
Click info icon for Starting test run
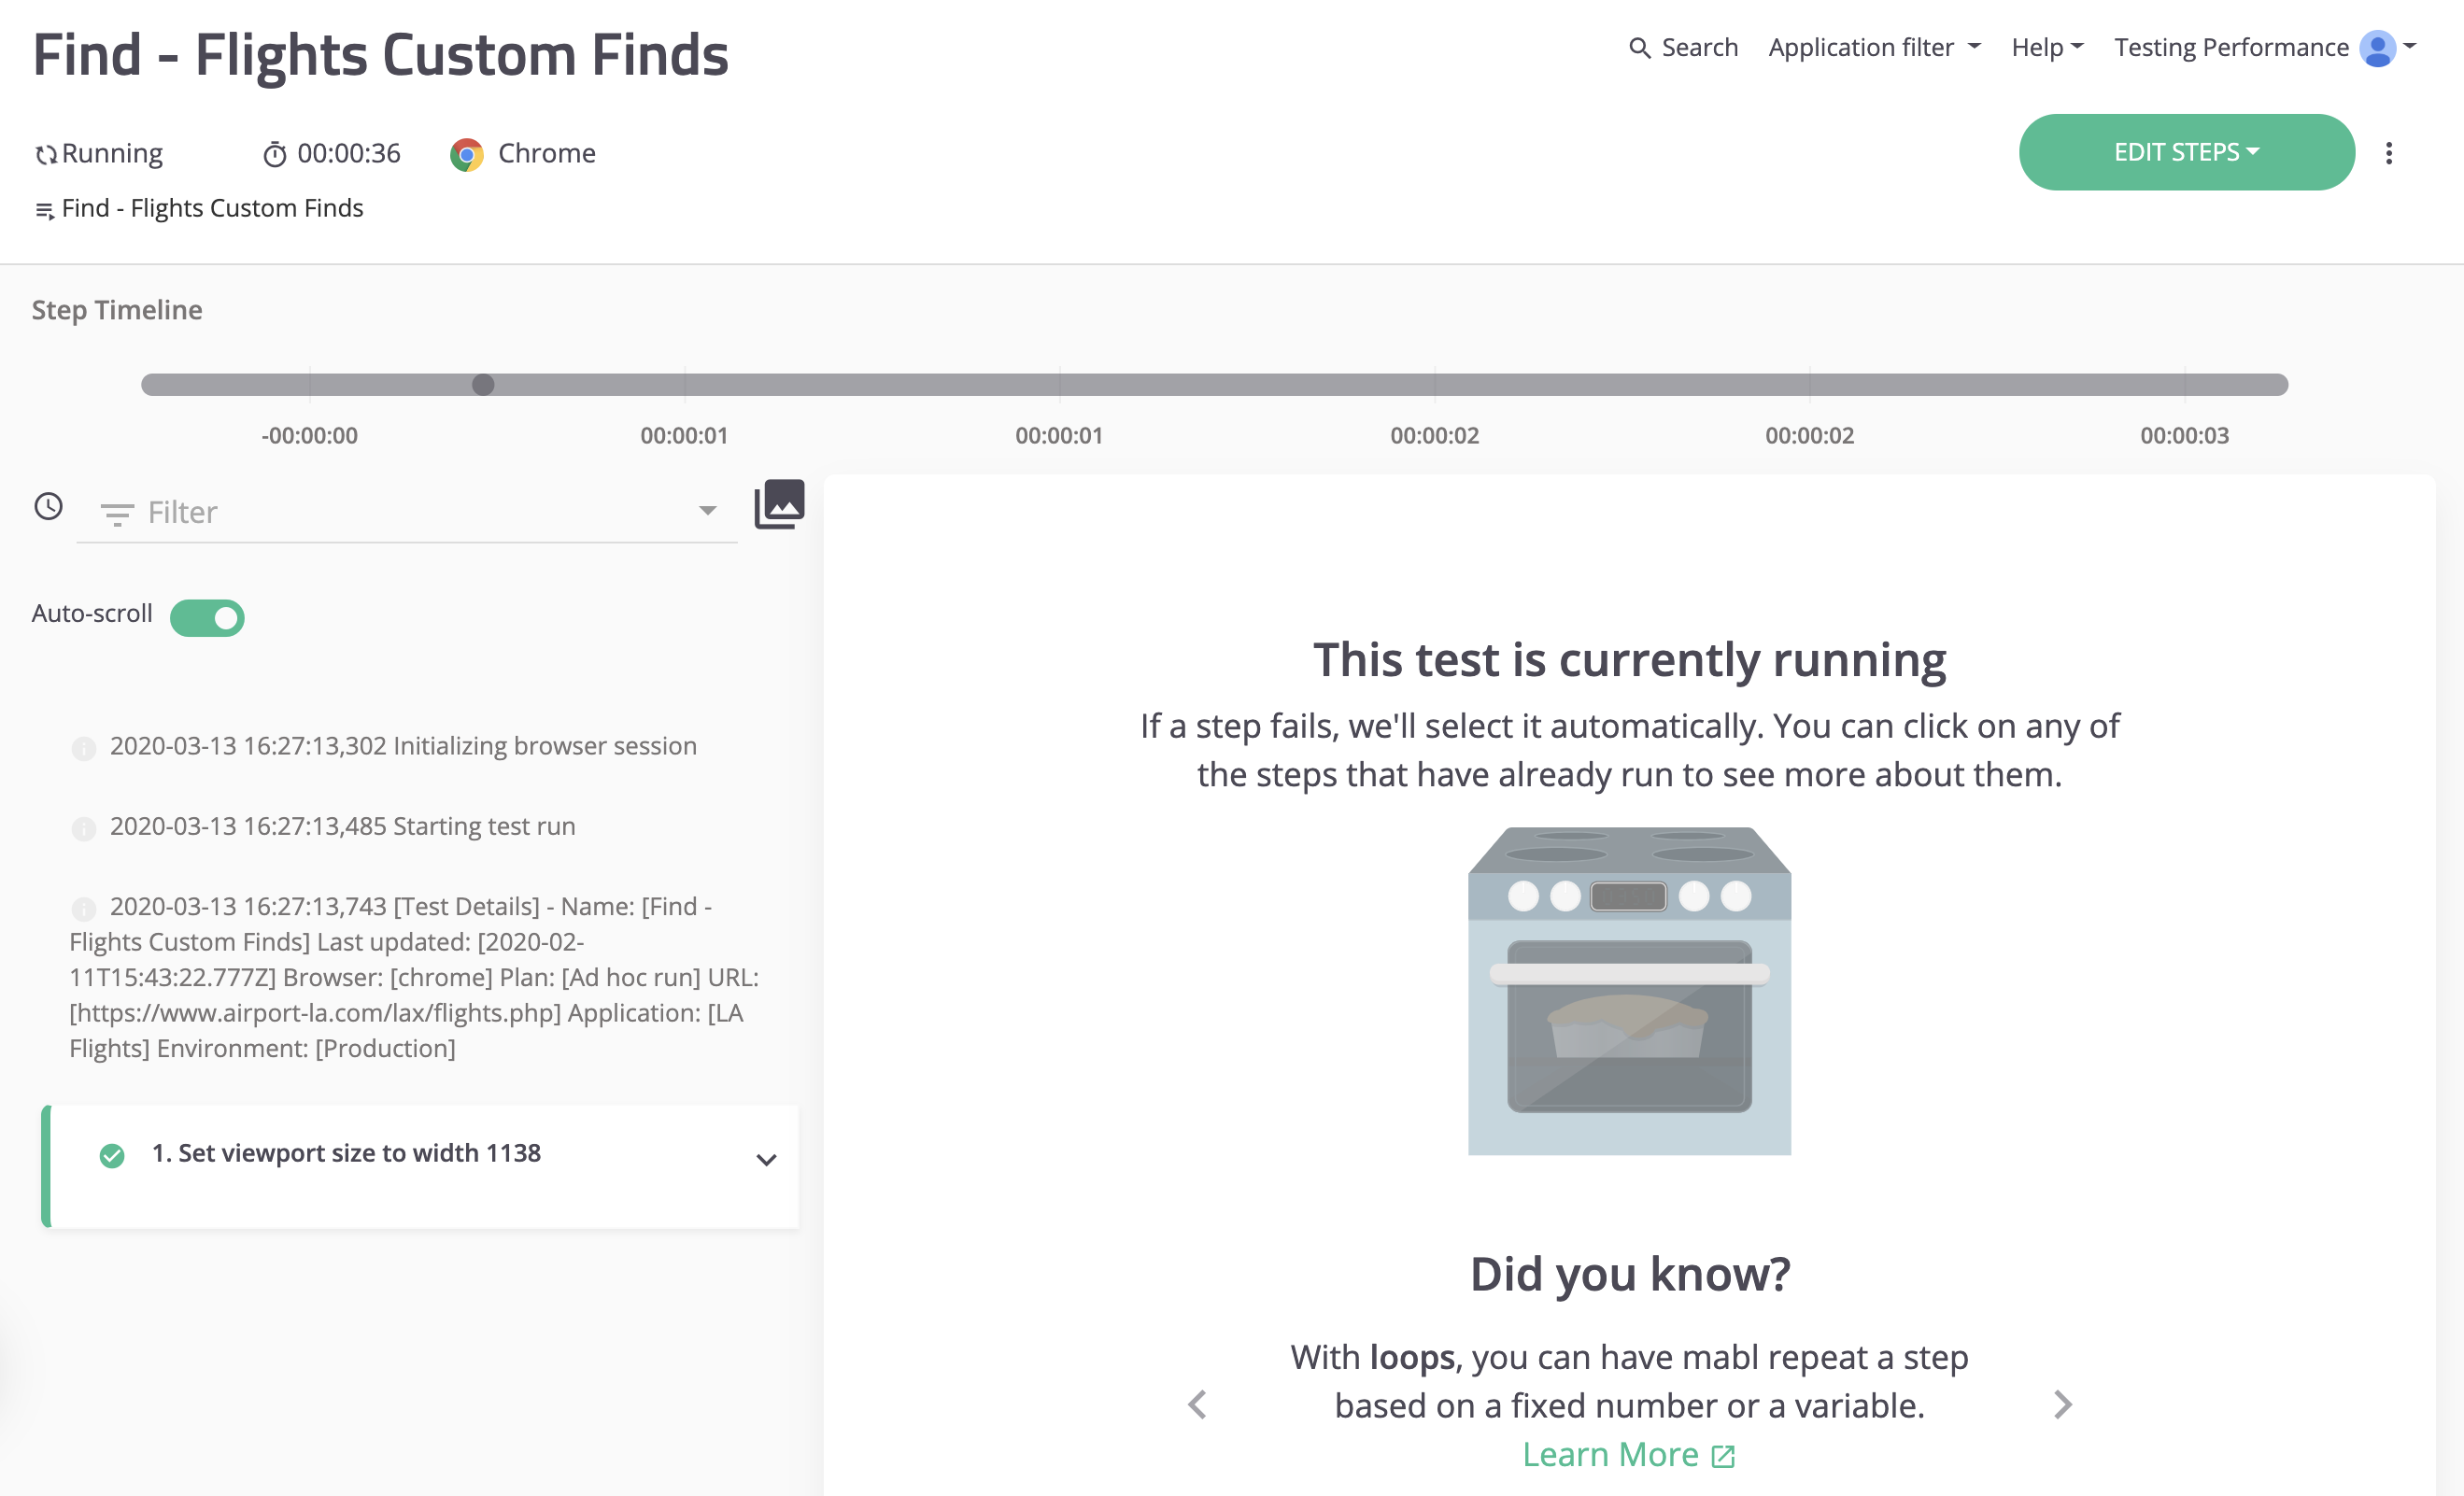[x=84, y=828]
